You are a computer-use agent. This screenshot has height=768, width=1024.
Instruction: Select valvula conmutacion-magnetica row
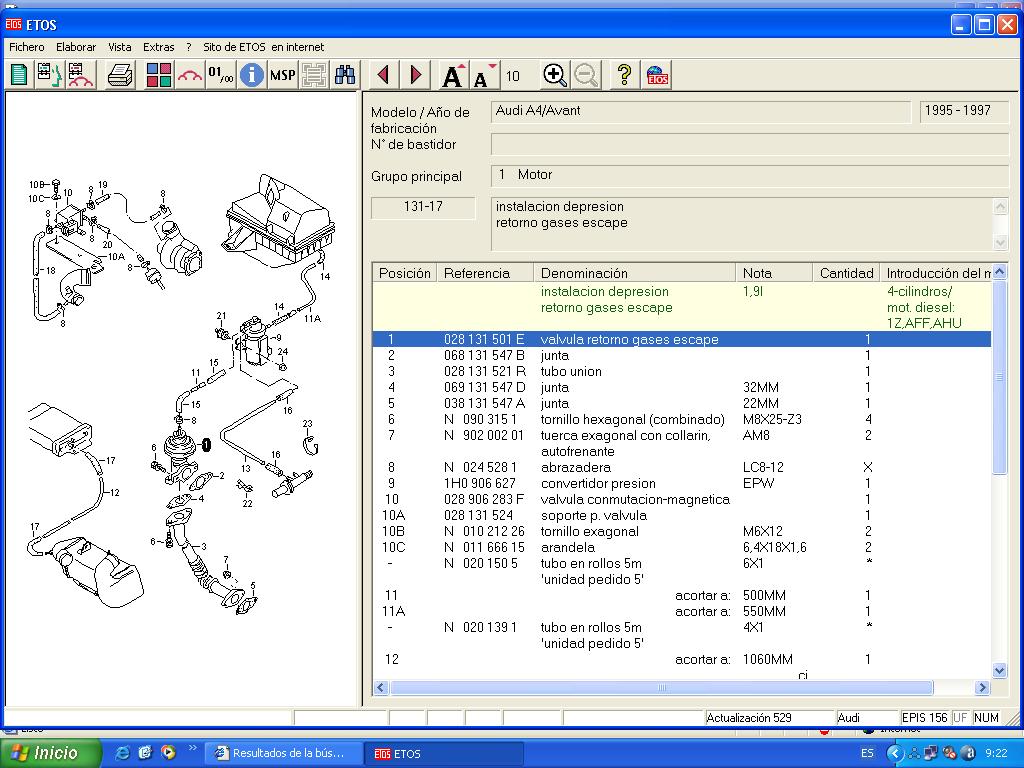682,500
